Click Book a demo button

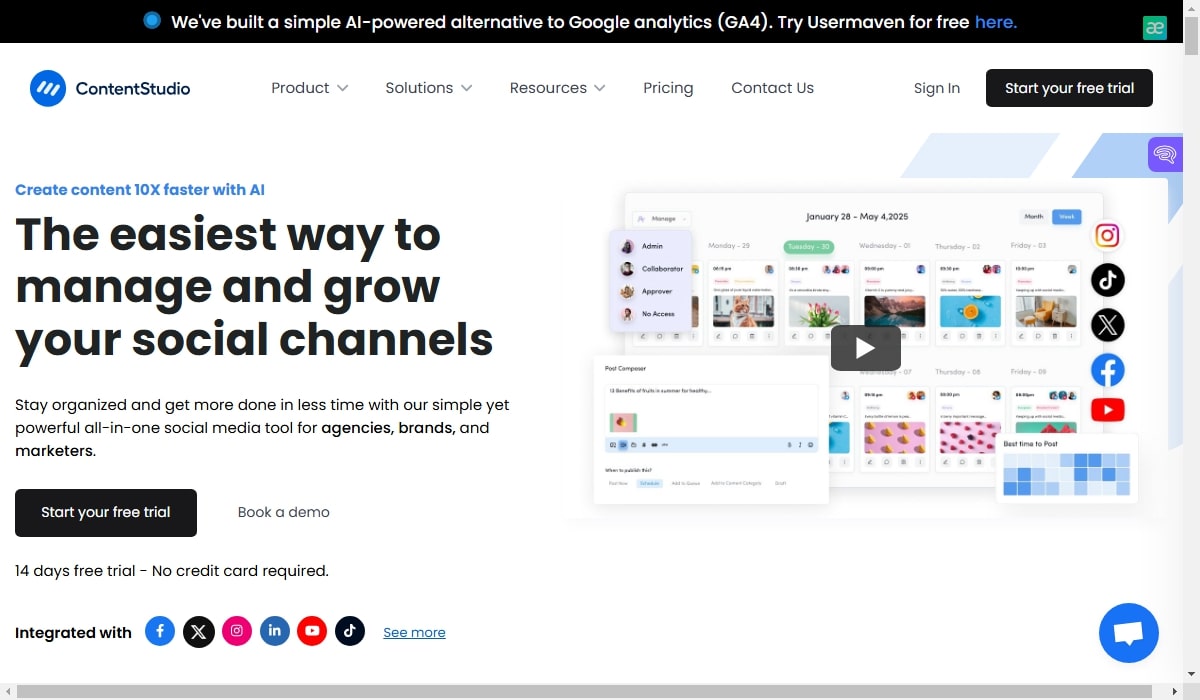[x=283, y=512]
